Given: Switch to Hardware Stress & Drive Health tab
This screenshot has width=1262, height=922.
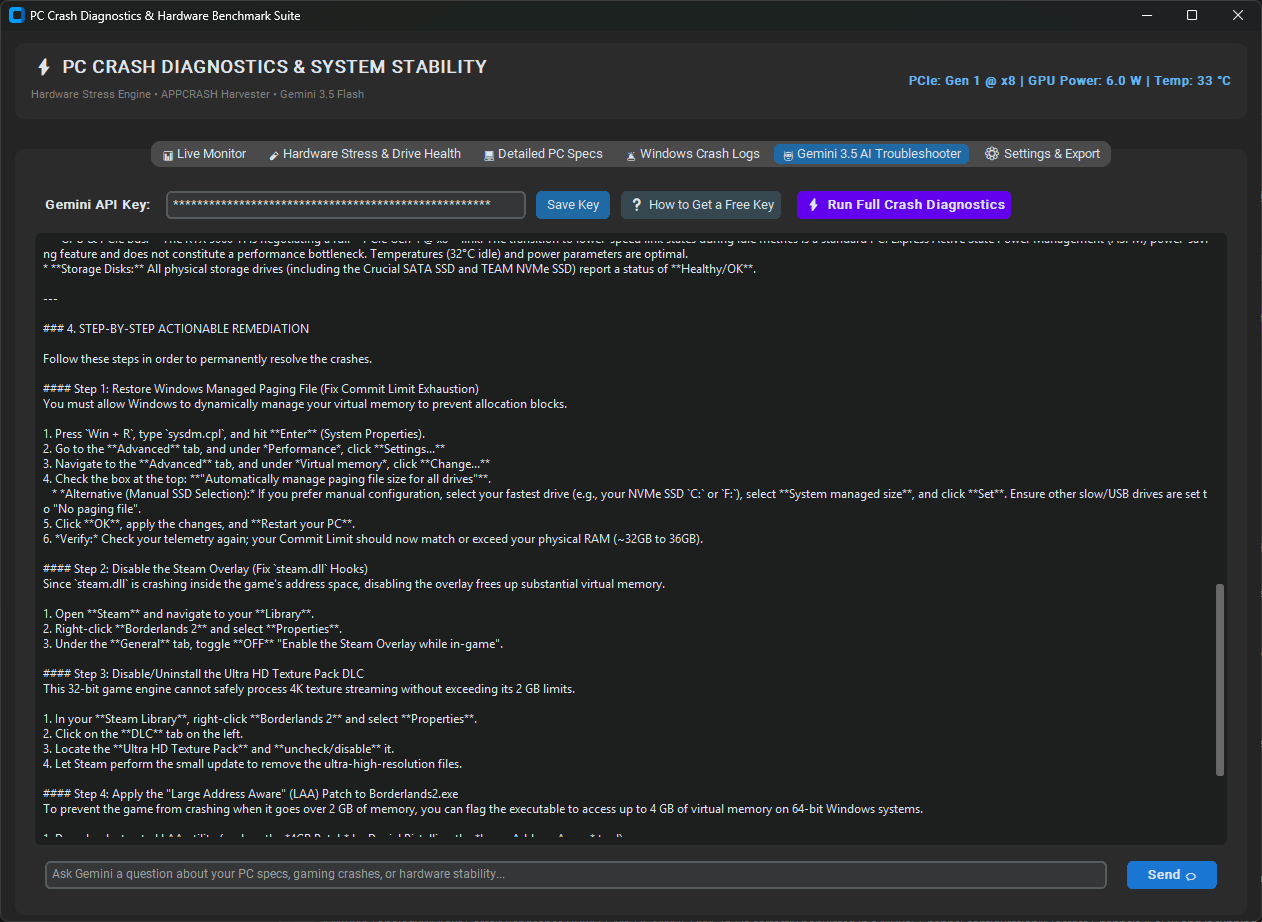Looking at the screenshot, I should point(364,154).
